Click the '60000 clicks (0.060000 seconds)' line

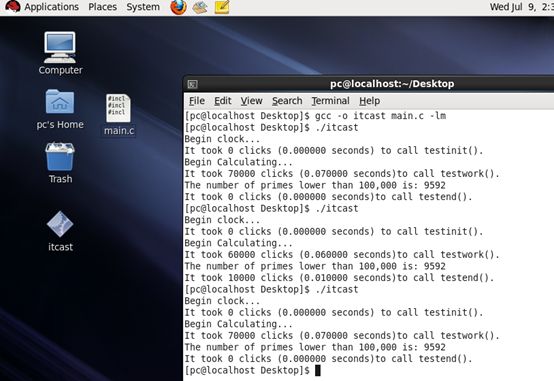click(342, 254)
